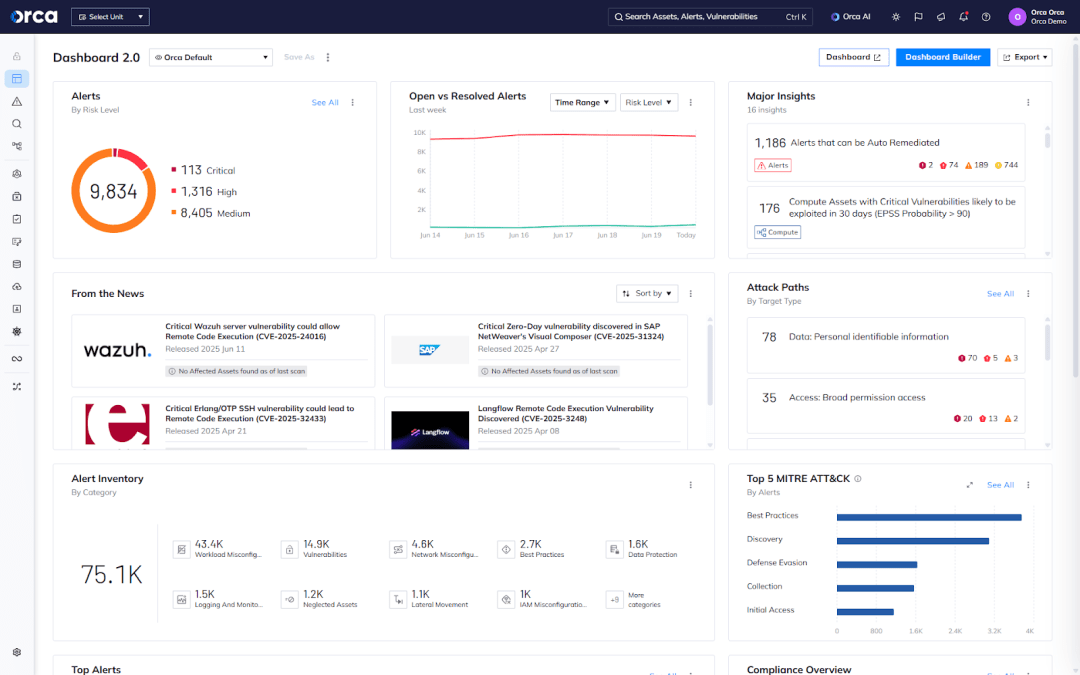Click the Compute tag in Major Insights
The height and width of the screenshot is (675, 1080).
tap(778, 232)
